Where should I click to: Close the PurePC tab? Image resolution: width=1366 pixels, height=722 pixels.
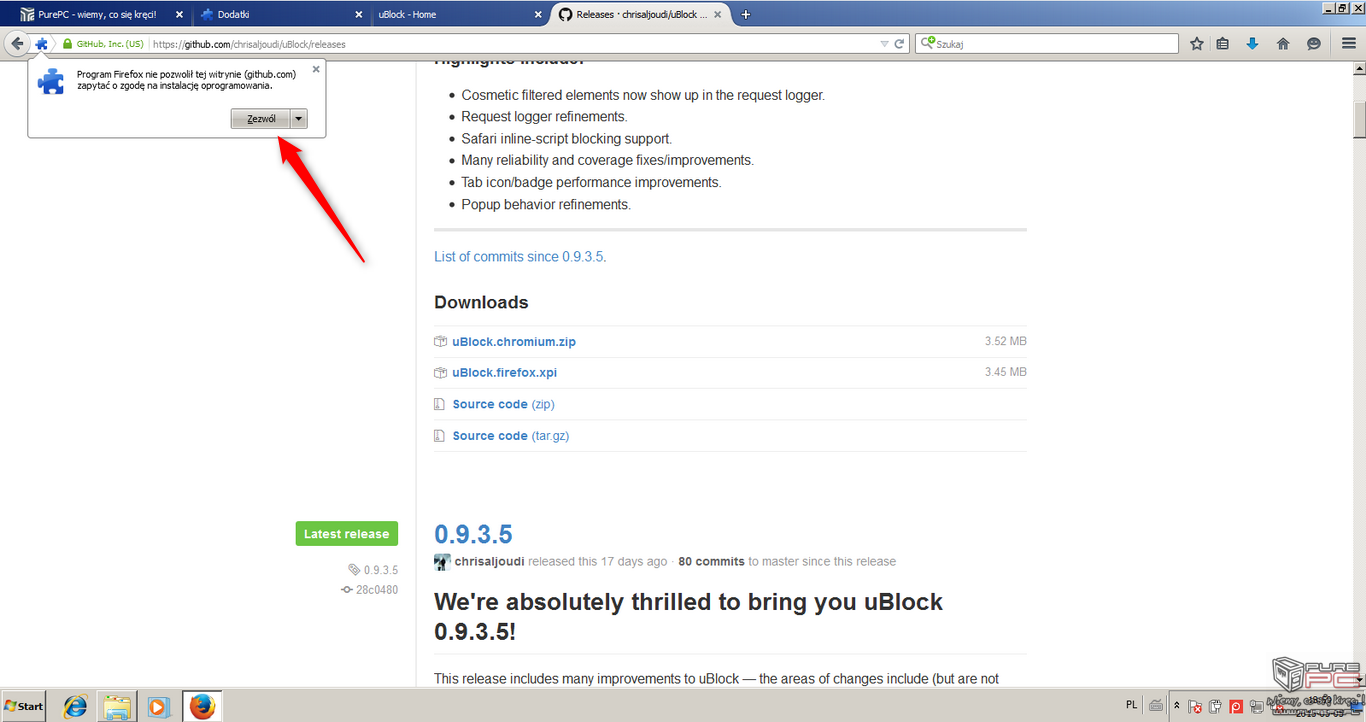tap(178, 14)
